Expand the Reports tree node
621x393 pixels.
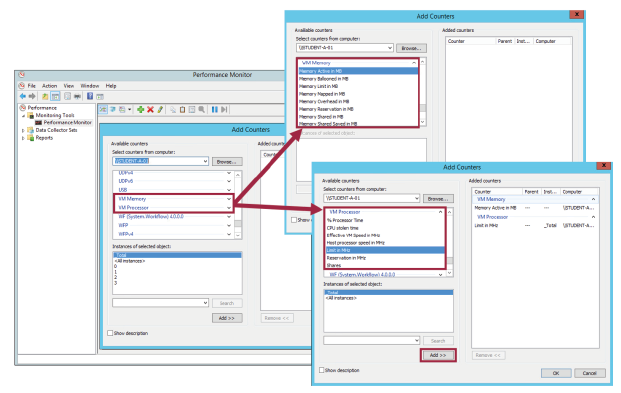tap(23, 138)
